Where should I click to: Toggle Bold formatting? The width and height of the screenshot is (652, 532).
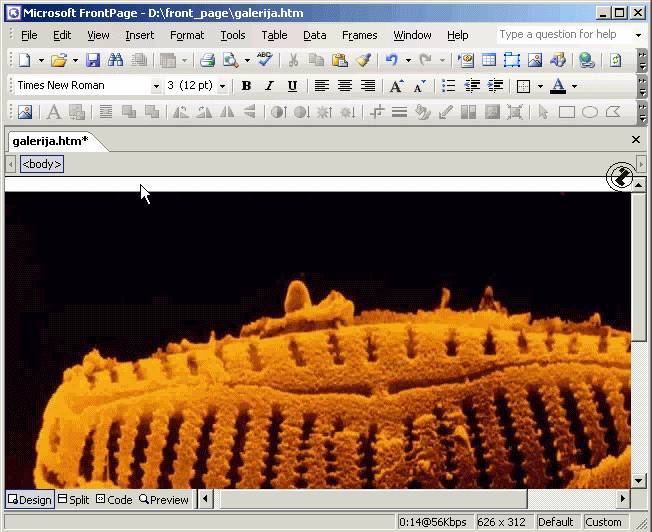click(x=247, y=86)
